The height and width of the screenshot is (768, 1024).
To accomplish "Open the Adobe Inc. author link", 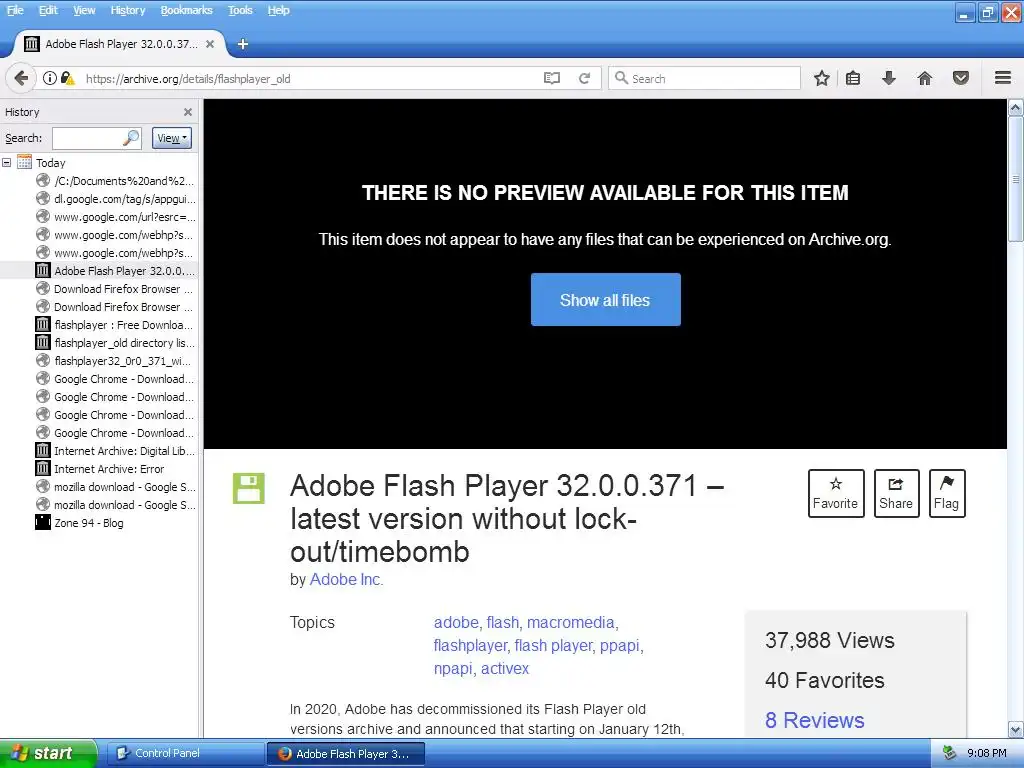I will (346, 579).
